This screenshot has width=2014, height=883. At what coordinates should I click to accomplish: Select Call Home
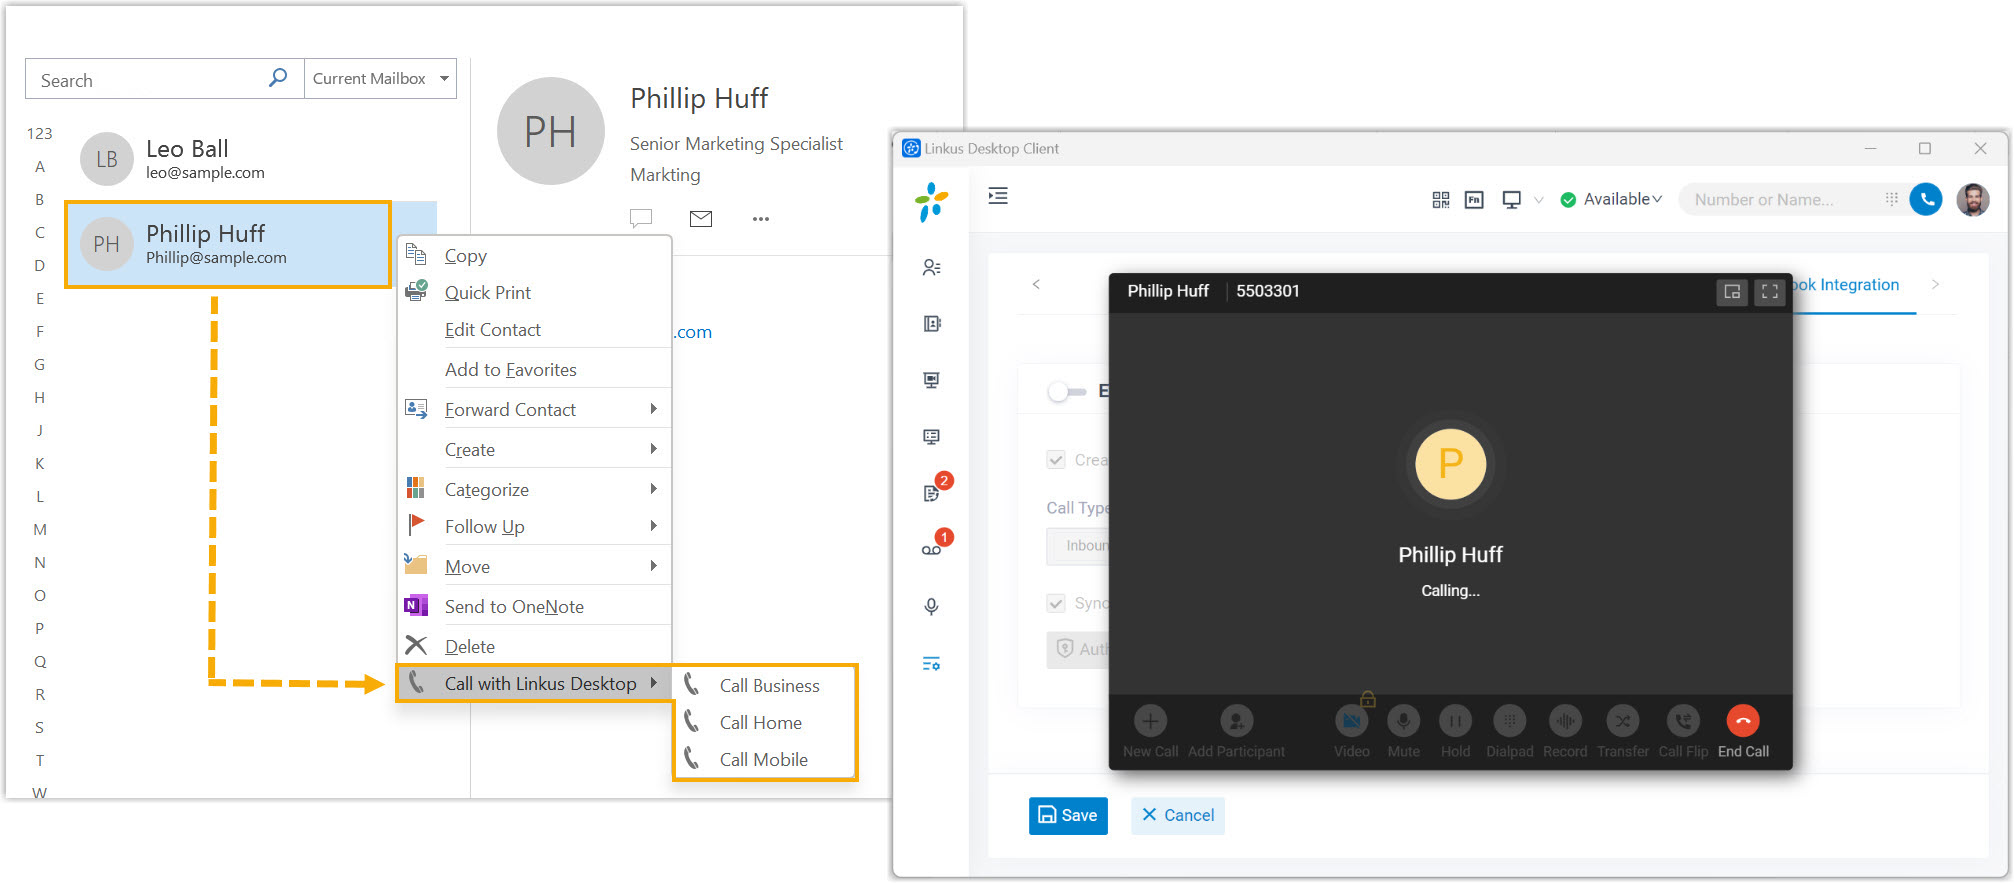click(766, 723)
